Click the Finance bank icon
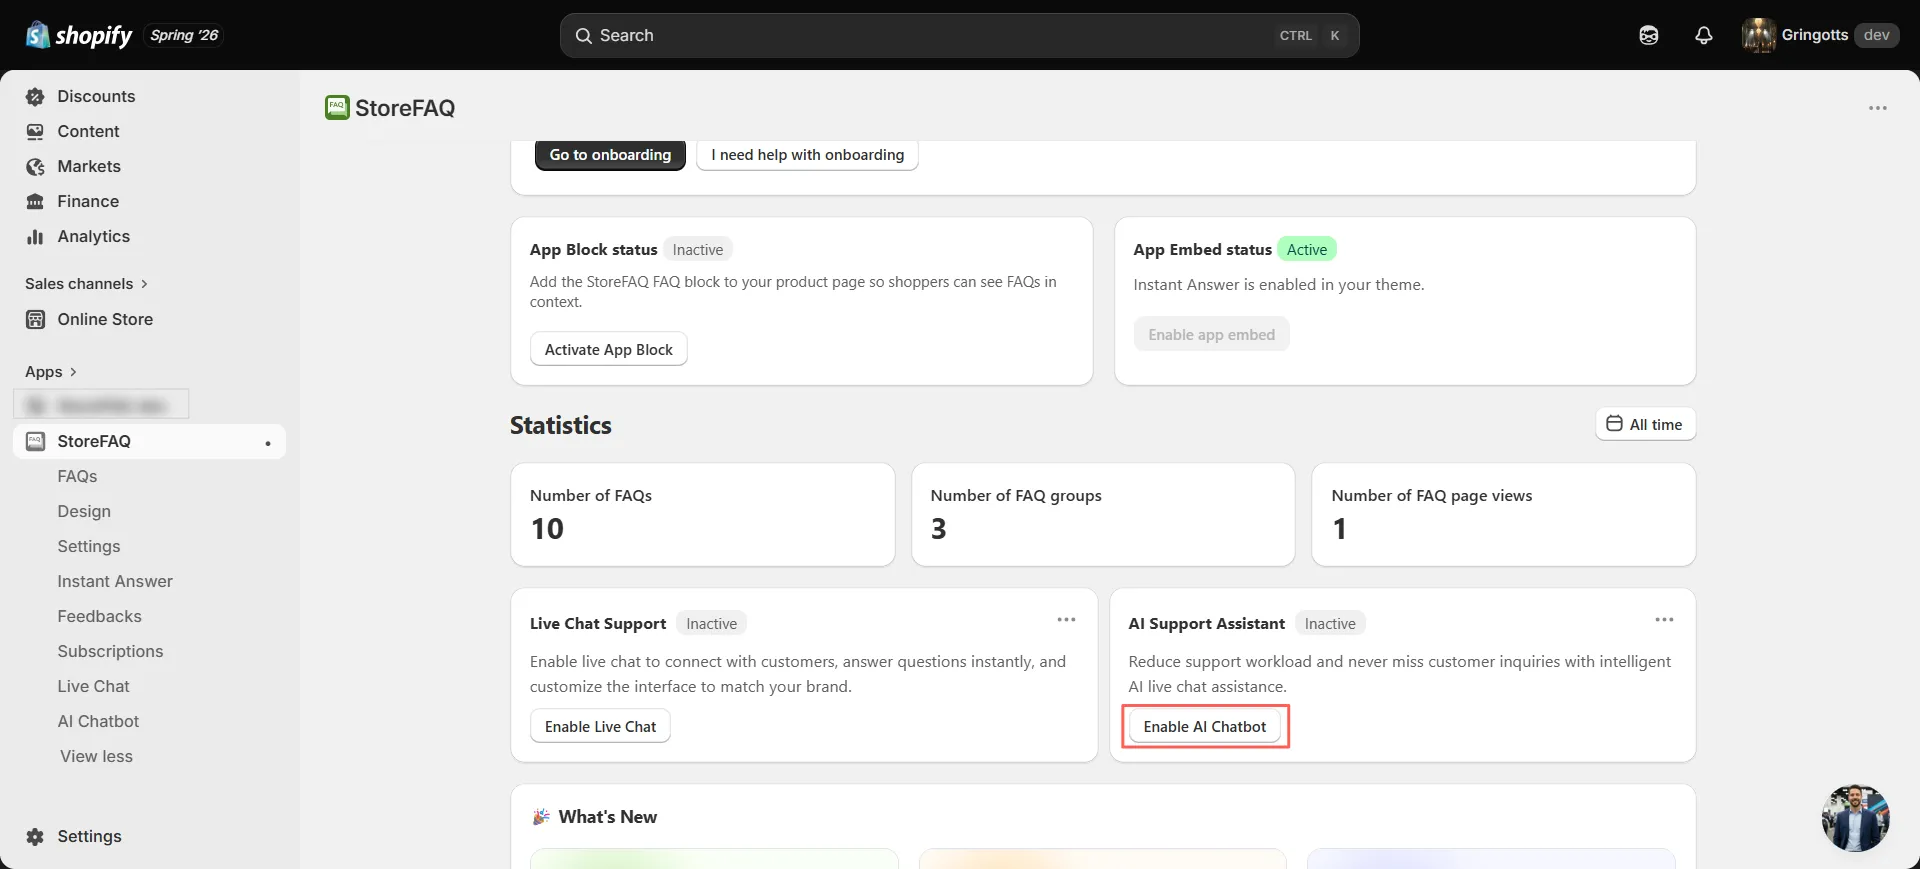The width and height of the screenshot is (1920, 869). point(35,201)
